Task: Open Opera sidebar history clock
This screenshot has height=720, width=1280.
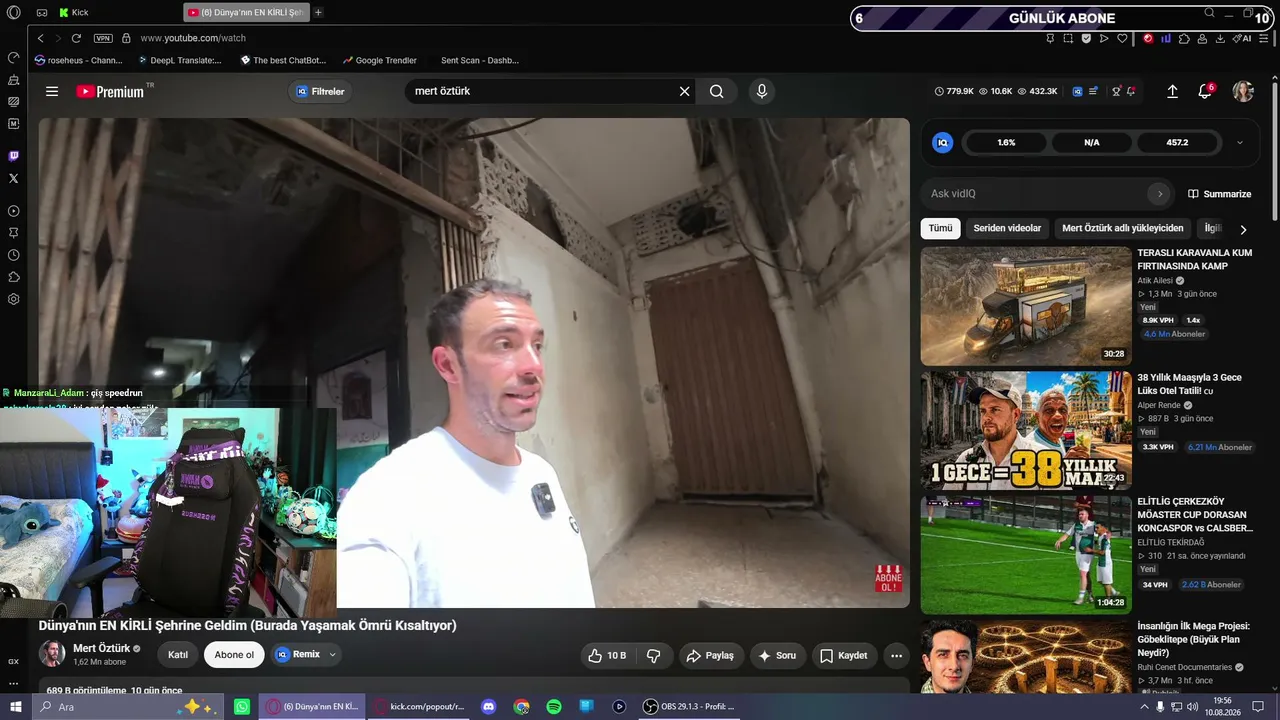Action: point(13,255)
